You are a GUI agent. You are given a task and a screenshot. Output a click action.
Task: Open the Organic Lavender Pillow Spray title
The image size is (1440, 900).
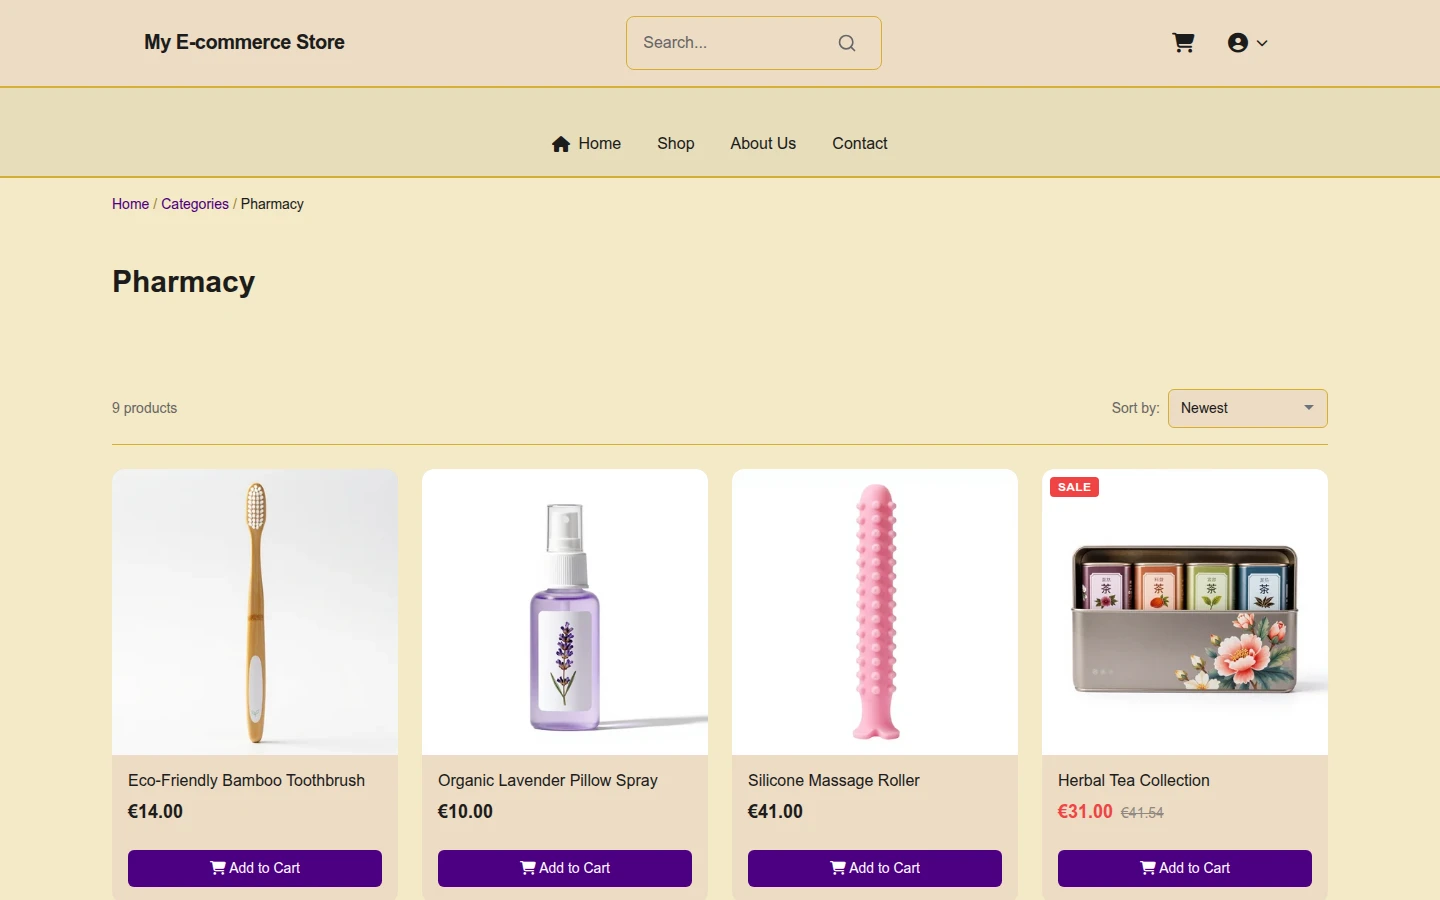coord(548,780)
